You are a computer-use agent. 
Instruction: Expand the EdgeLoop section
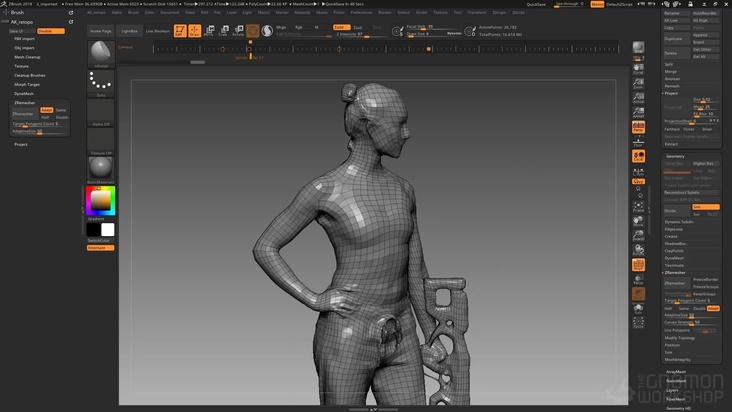674,229
